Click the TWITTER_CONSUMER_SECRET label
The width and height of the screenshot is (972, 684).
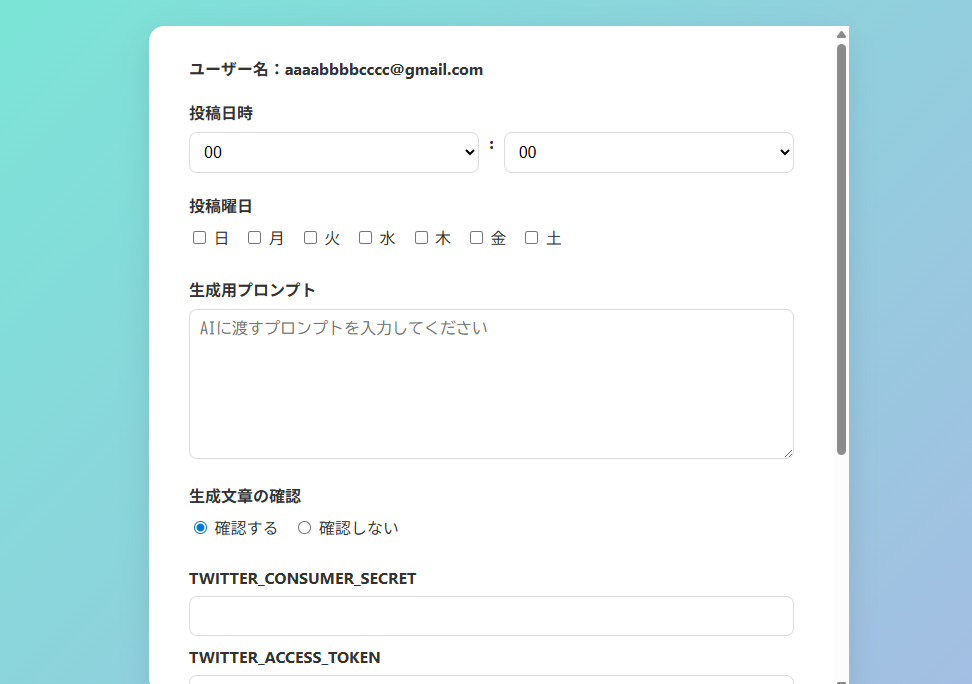point(303,579)
